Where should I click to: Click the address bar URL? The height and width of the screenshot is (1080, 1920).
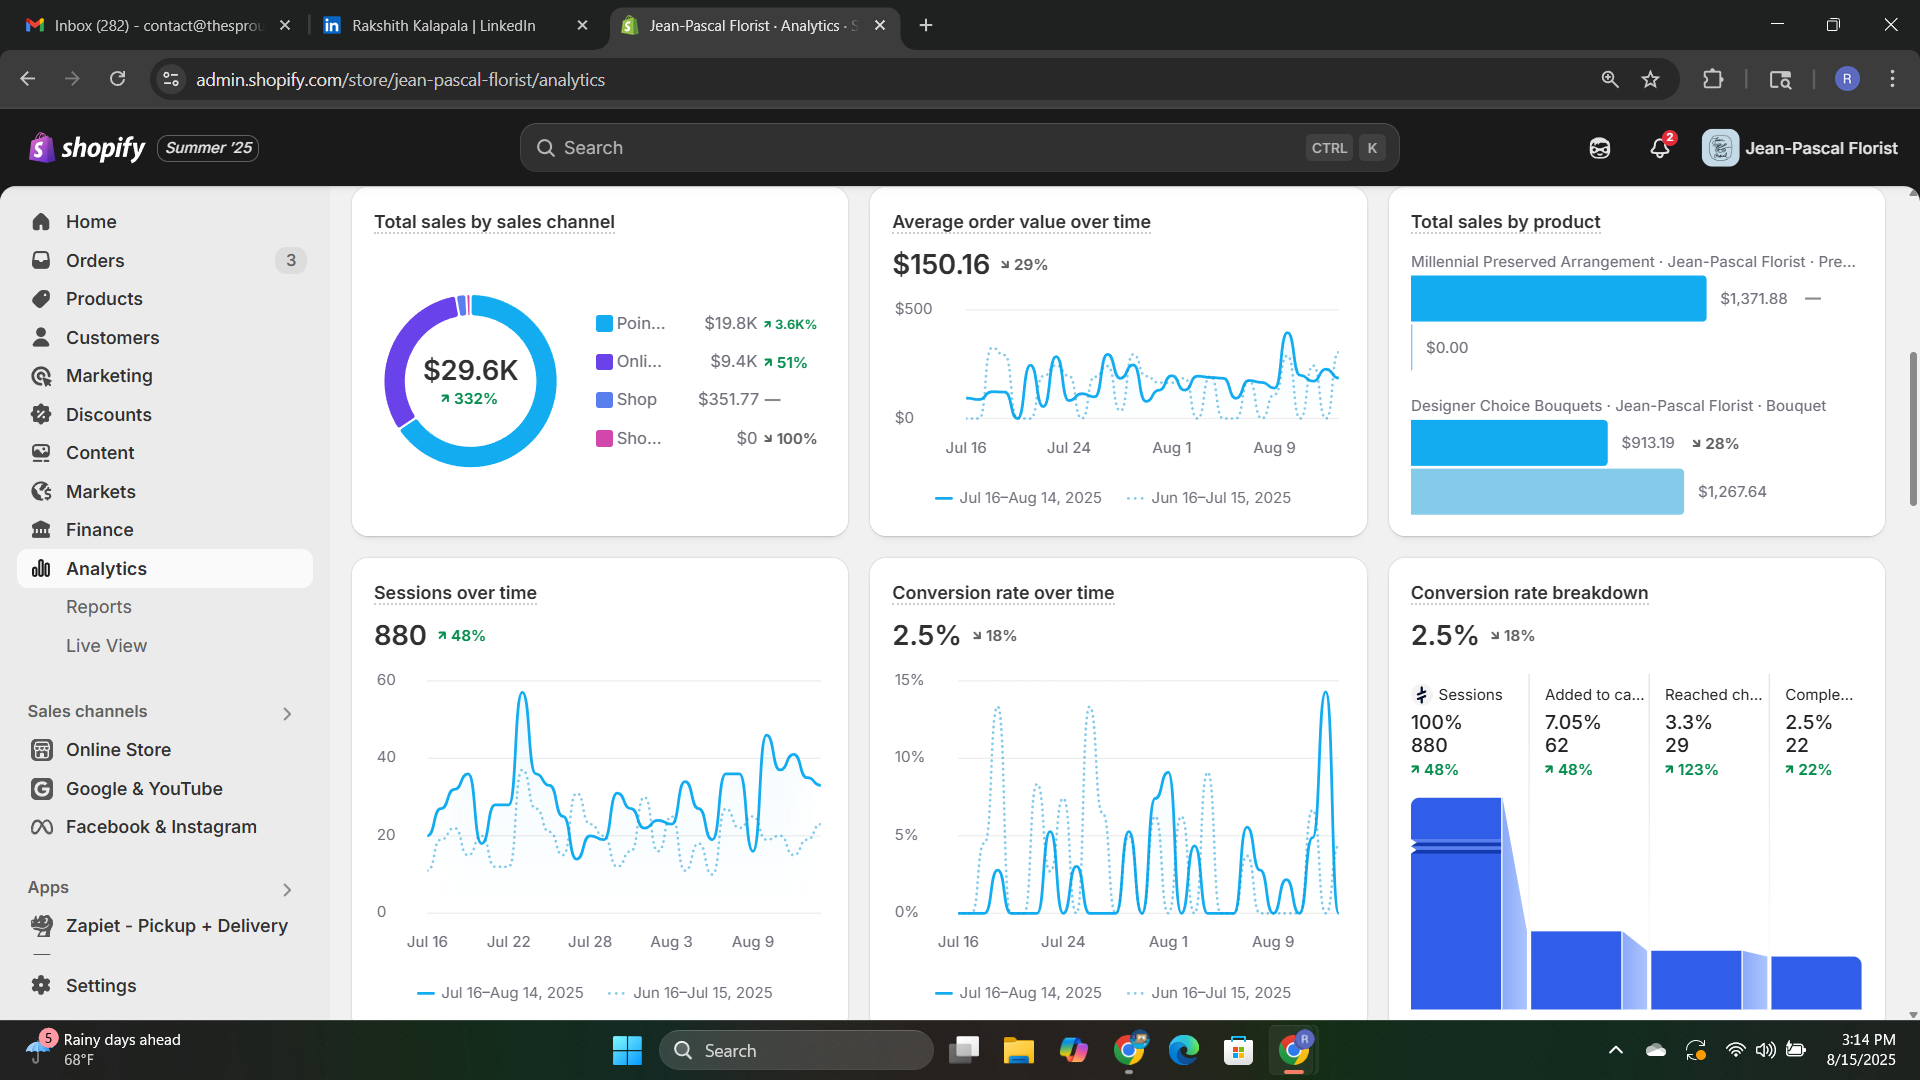click(400, 79)
